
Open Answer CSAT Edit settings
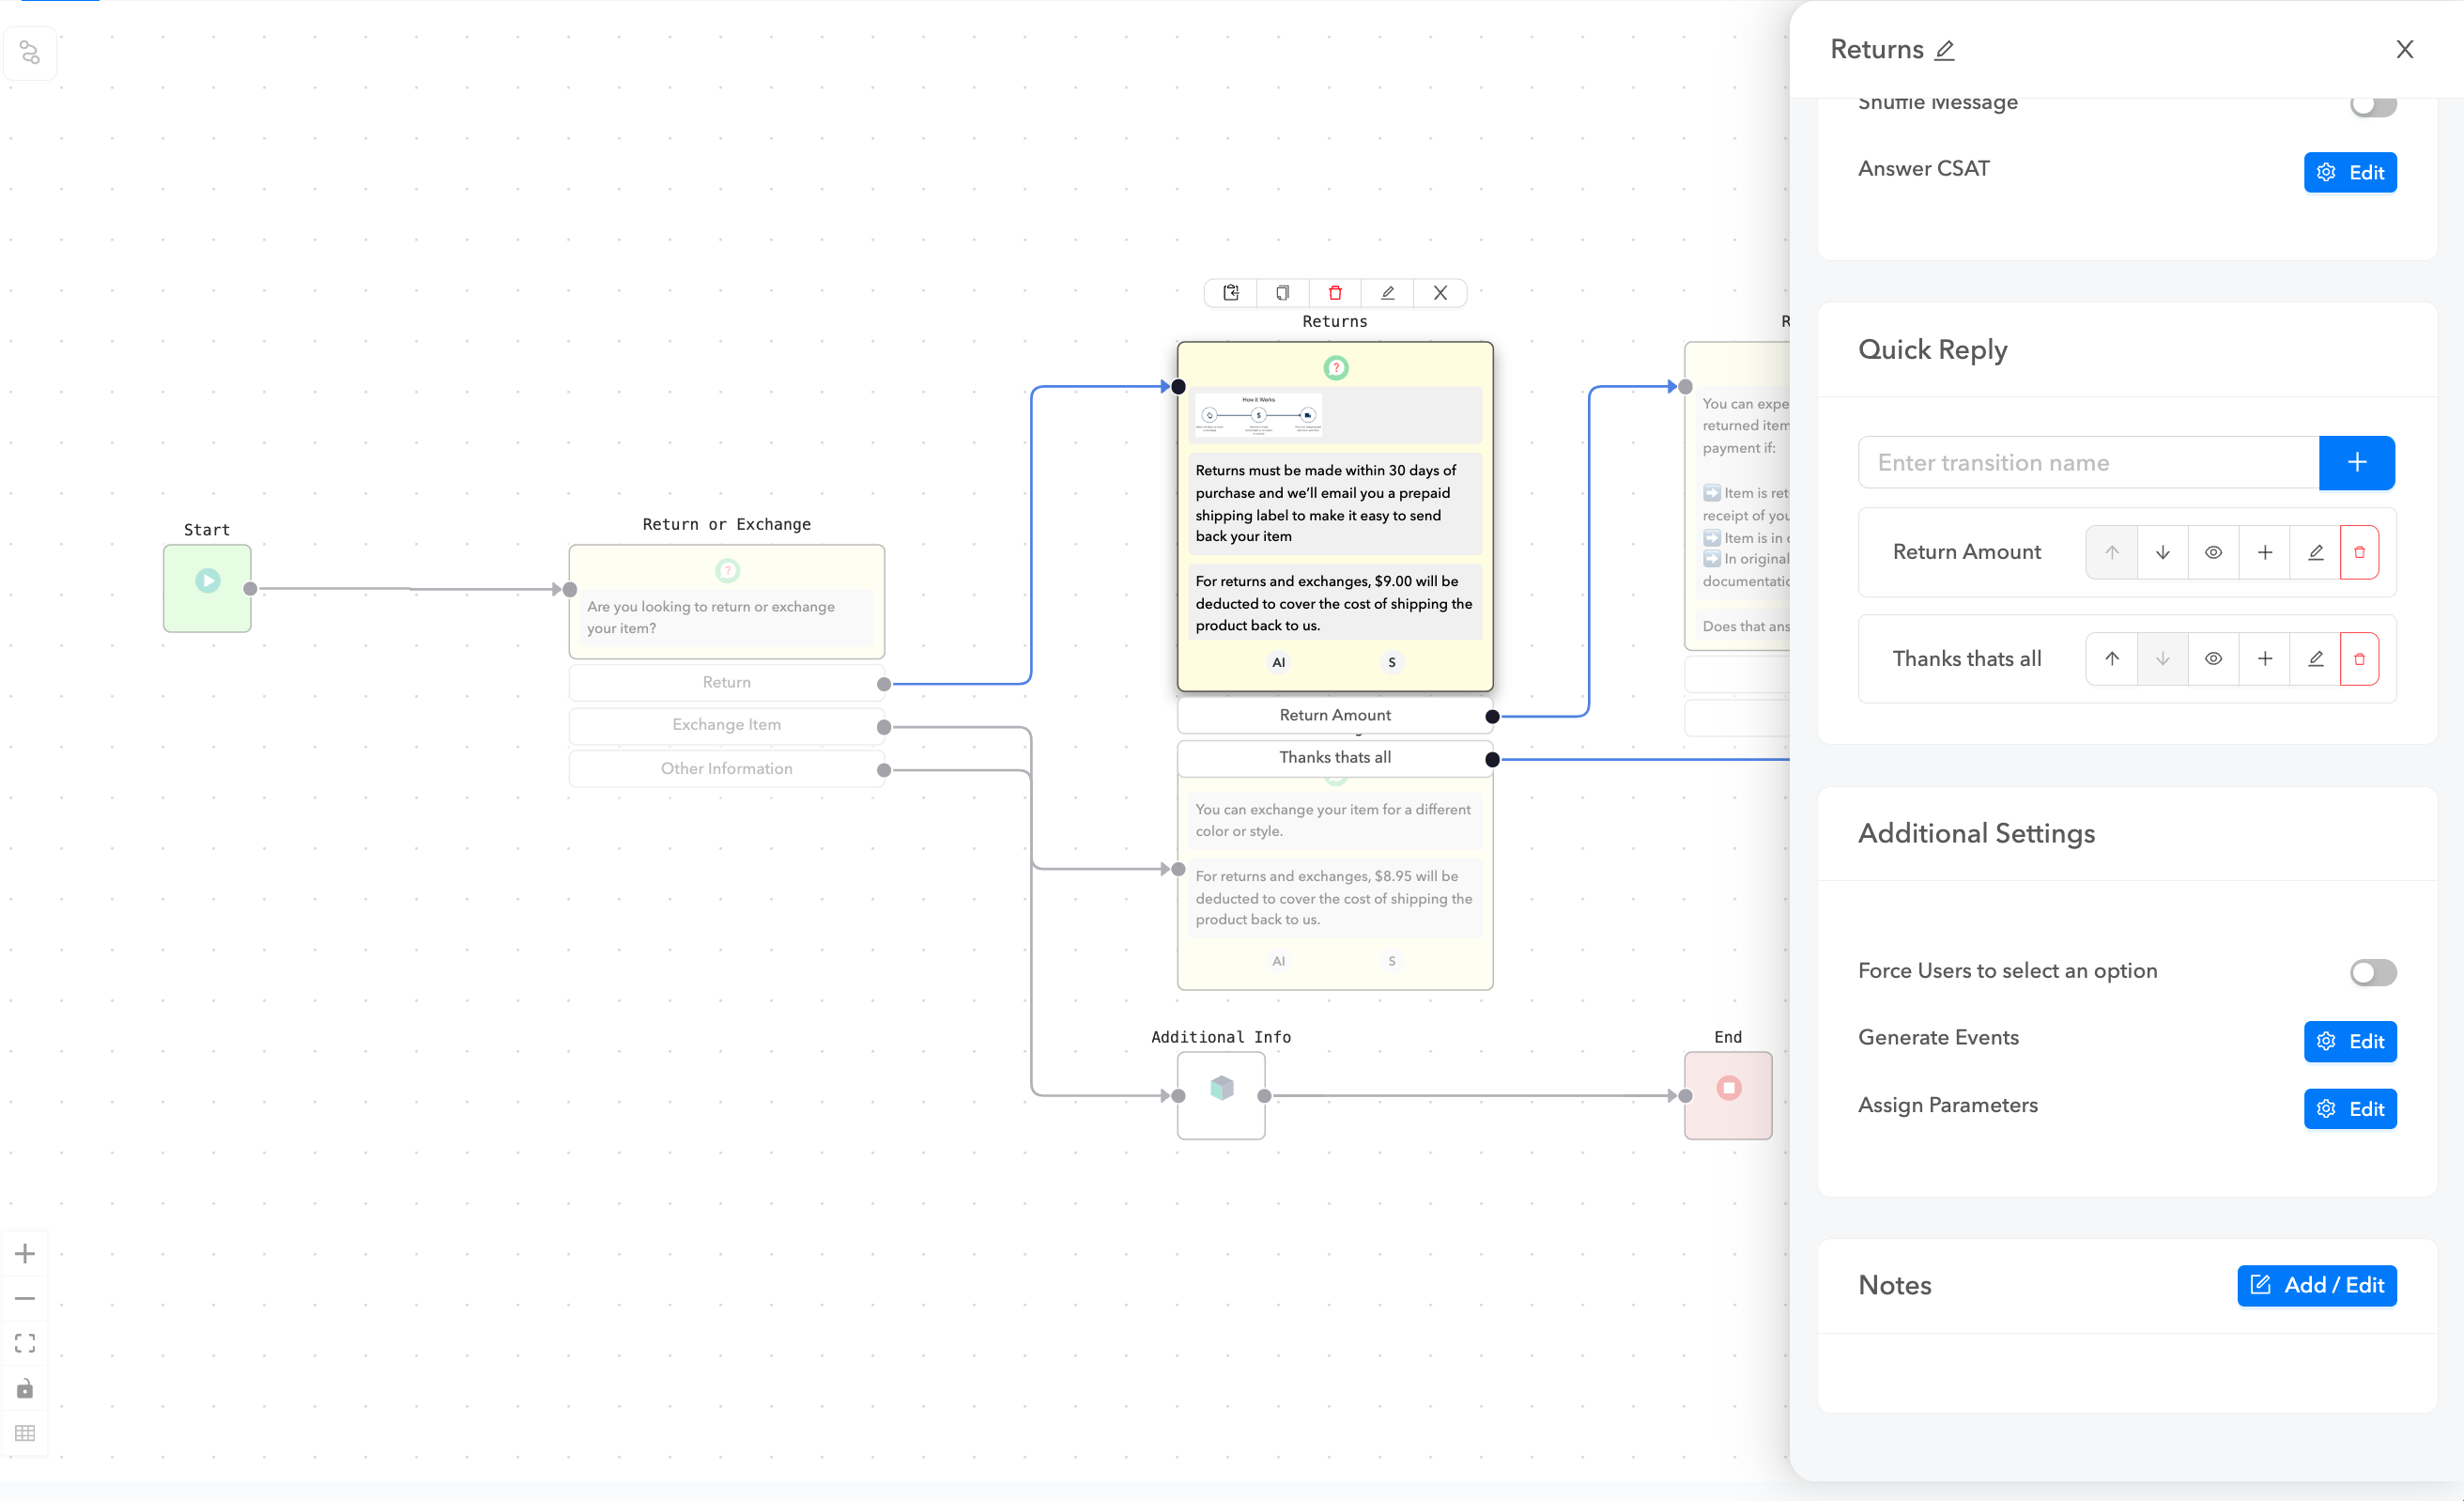pos(2349,173)
